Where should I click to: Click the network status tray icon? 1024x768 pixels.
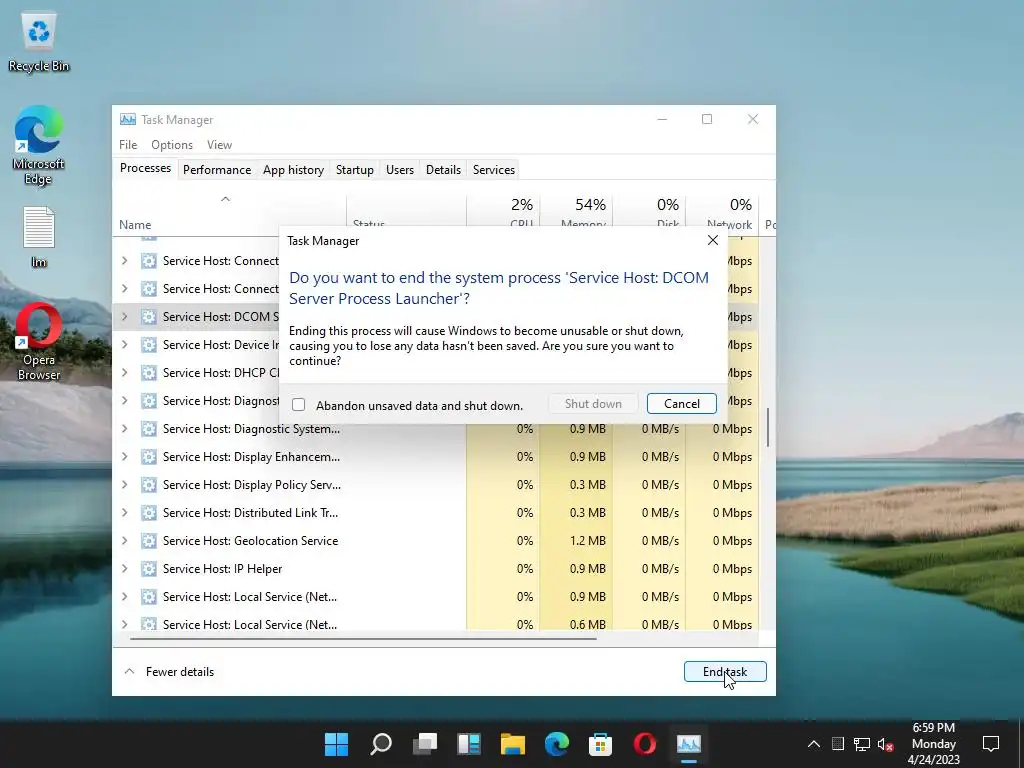tap(861, 744)
